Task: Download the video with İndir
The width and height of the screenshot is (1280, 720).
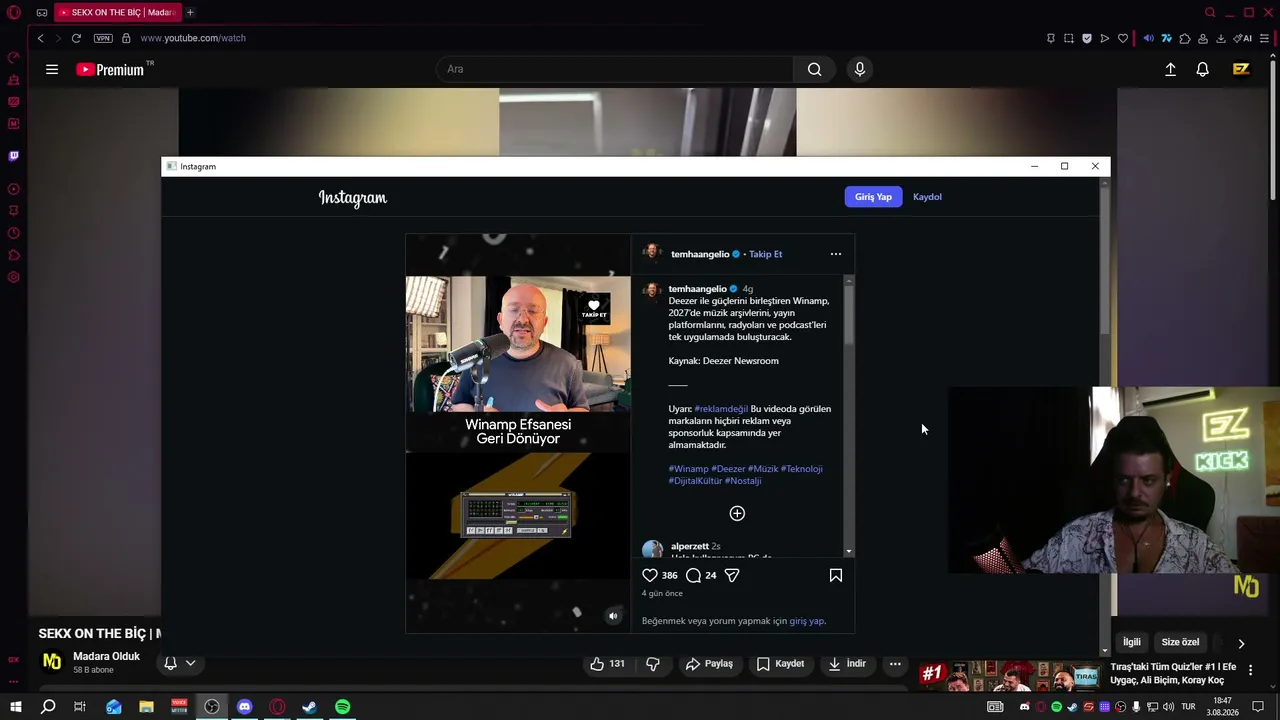Action: [846, 664]
